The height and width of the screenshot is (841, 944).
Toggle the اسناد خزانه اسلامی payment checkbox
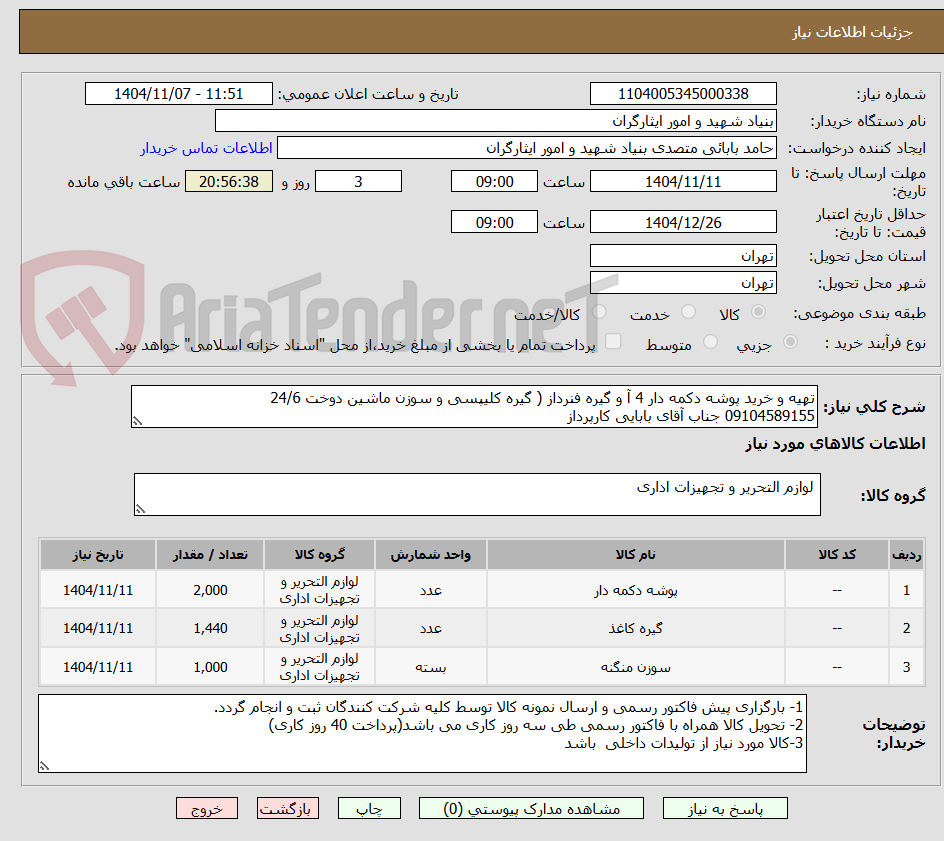(613, 341)
